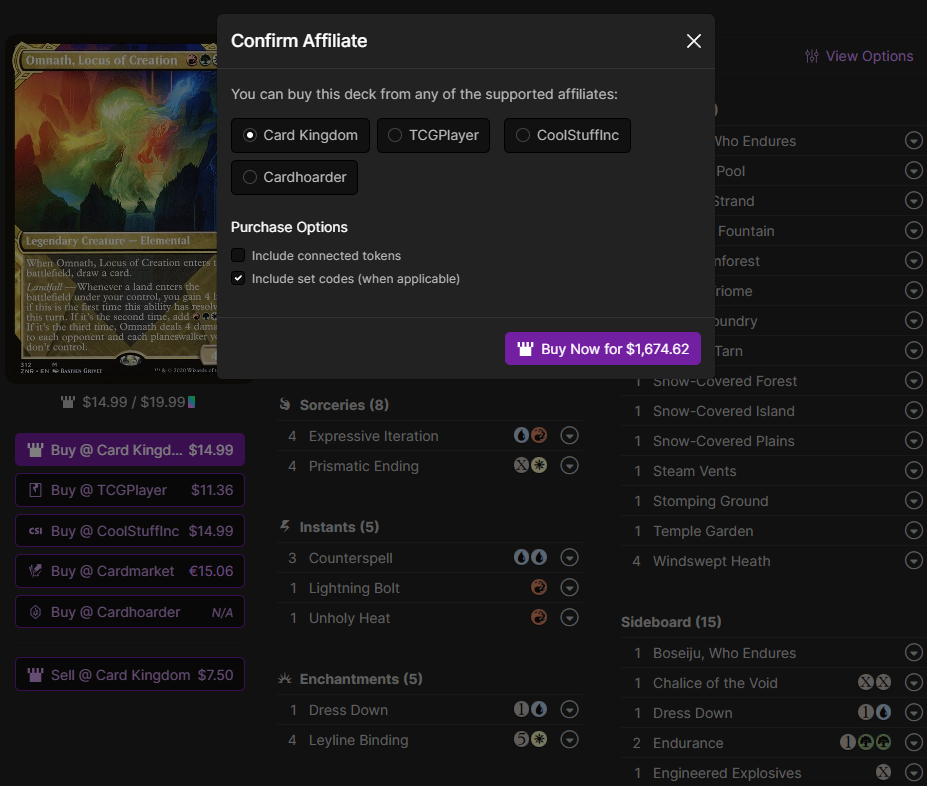Close the Confirm Affiliate dialog
Image resolution: width=927 pixels, height=786 pixels.
click(693, 41)
